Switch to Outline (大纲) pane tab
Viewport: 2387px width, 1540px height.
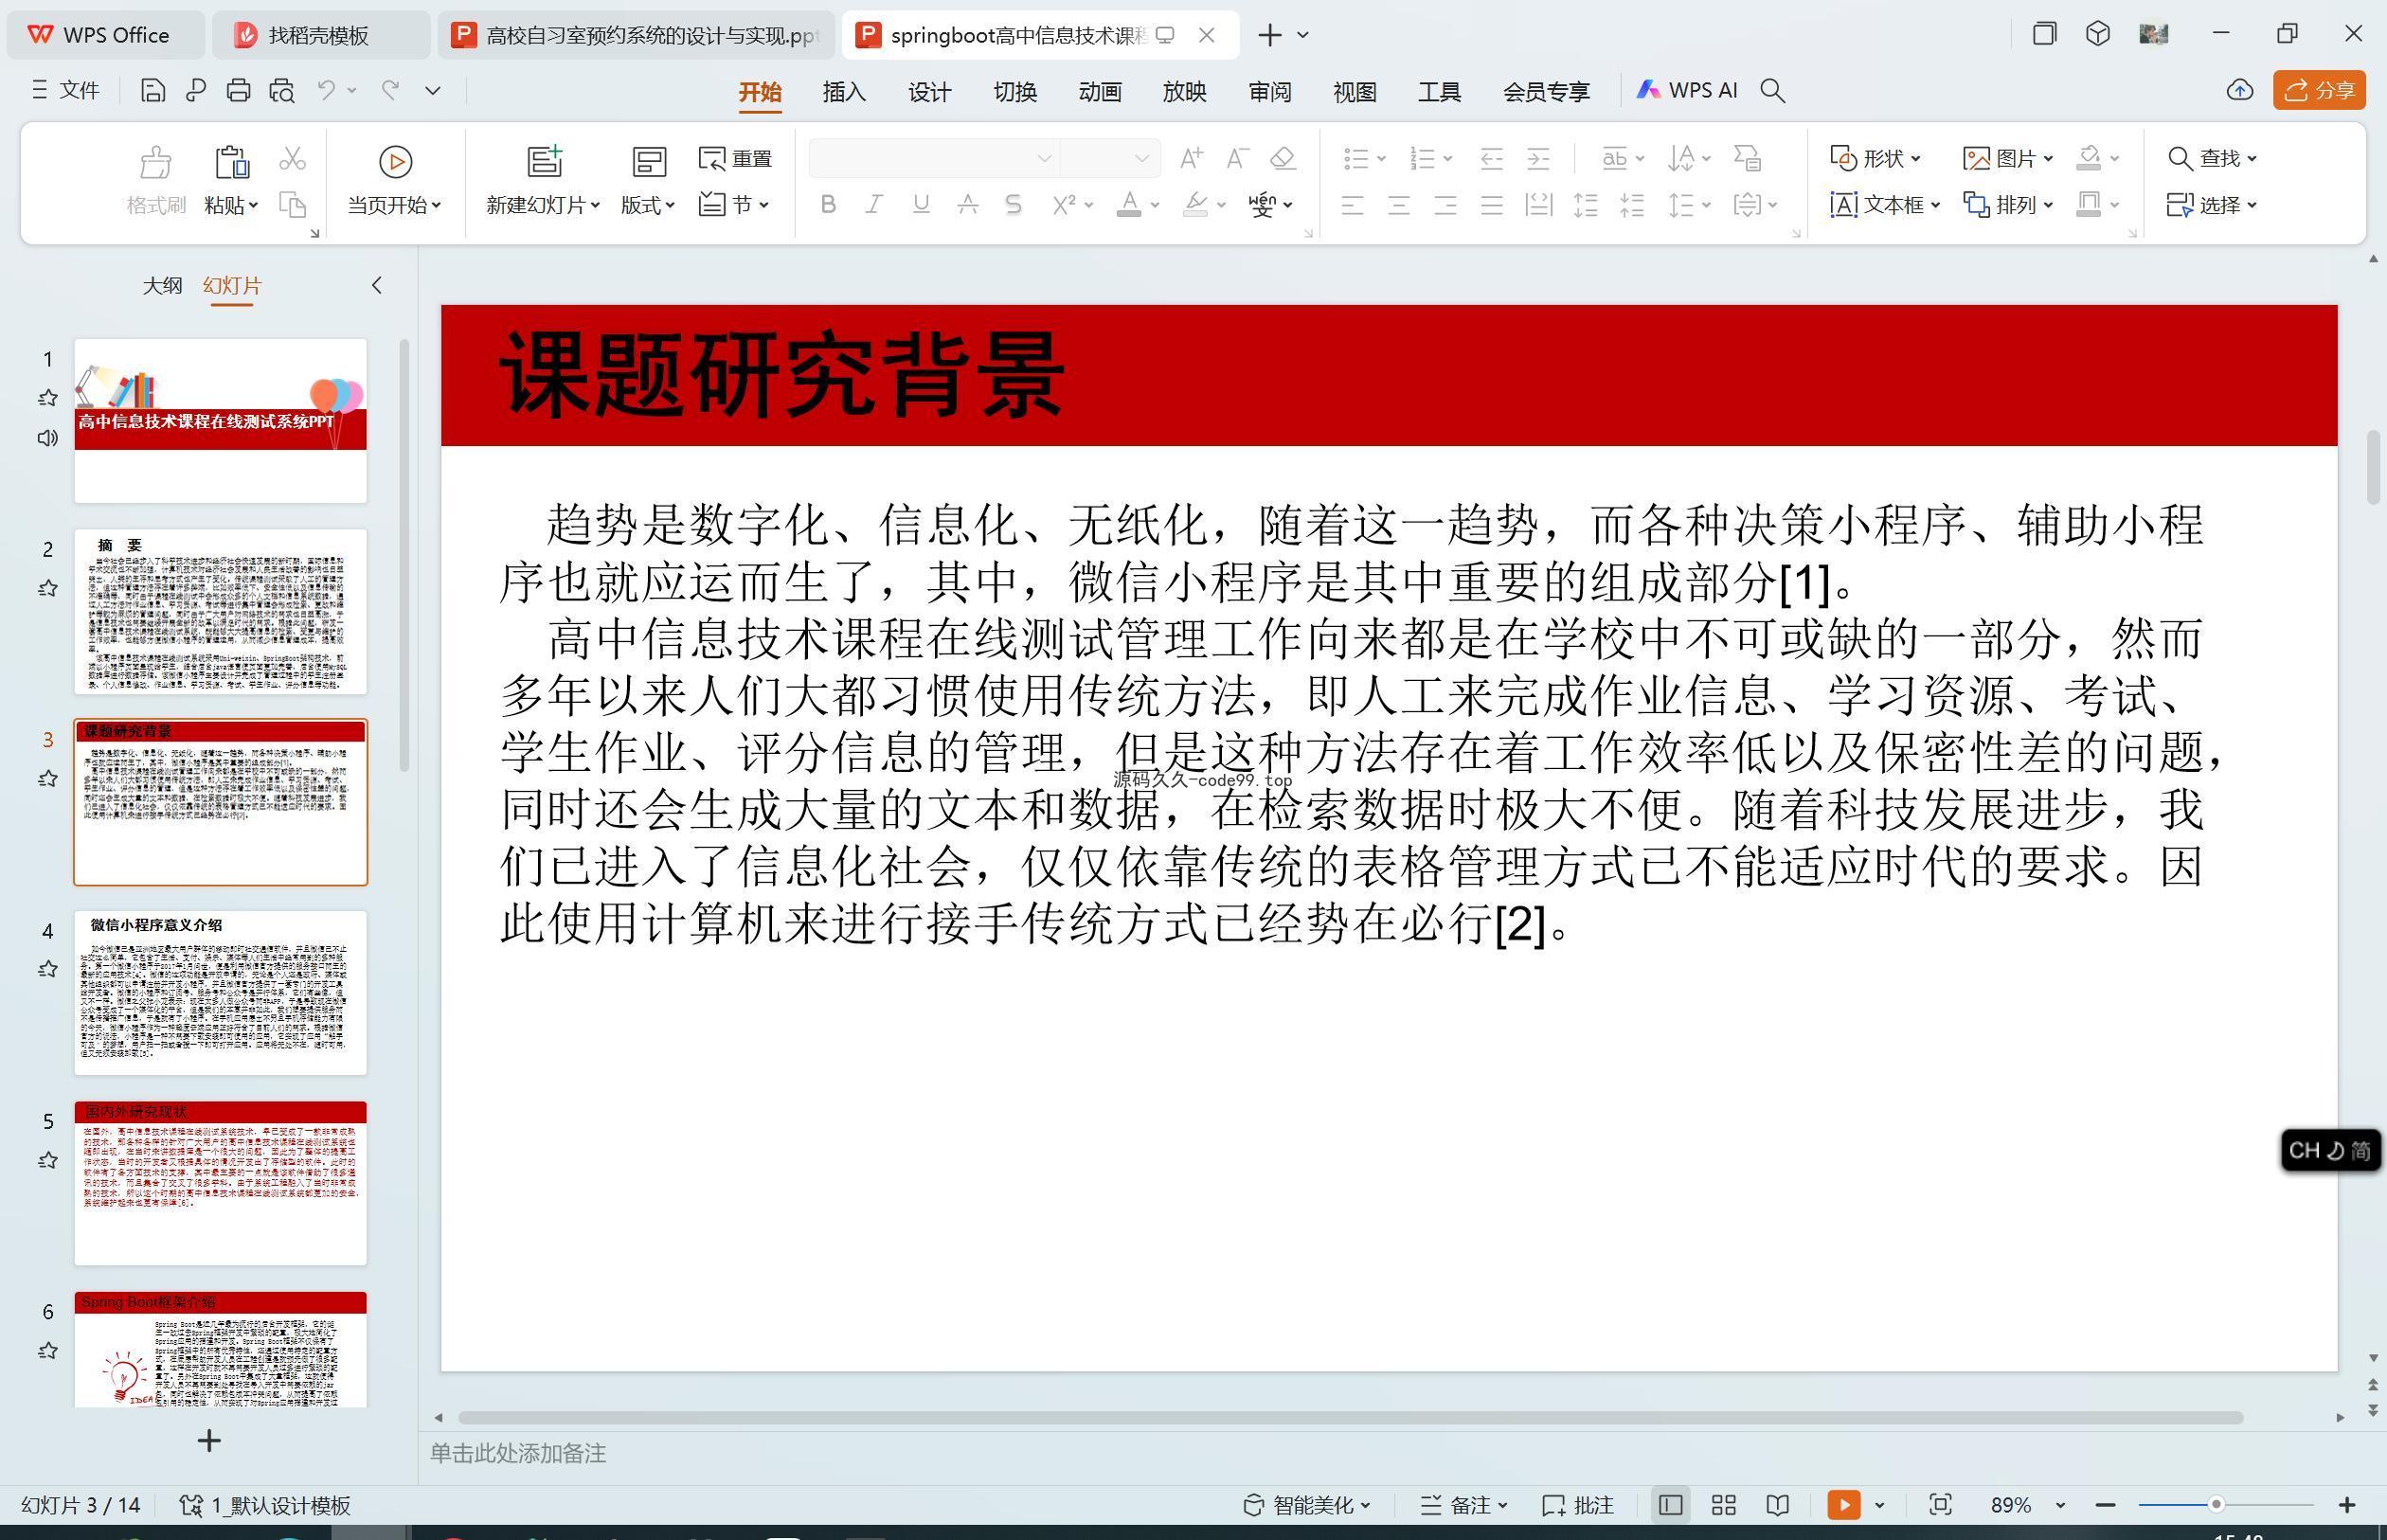pyautogui.click(x=162, y=286)
